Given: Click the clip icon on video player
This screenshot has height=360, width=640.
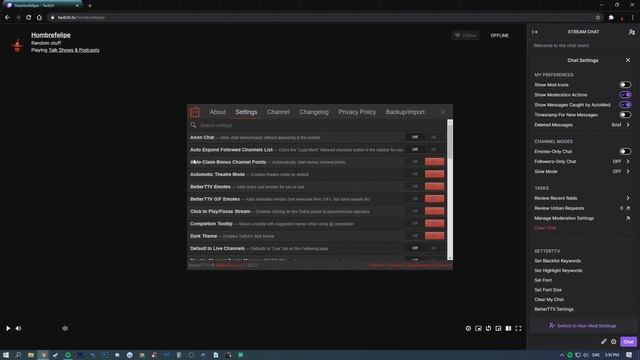Looking at the screenshot, I should [x=488, y=328].
